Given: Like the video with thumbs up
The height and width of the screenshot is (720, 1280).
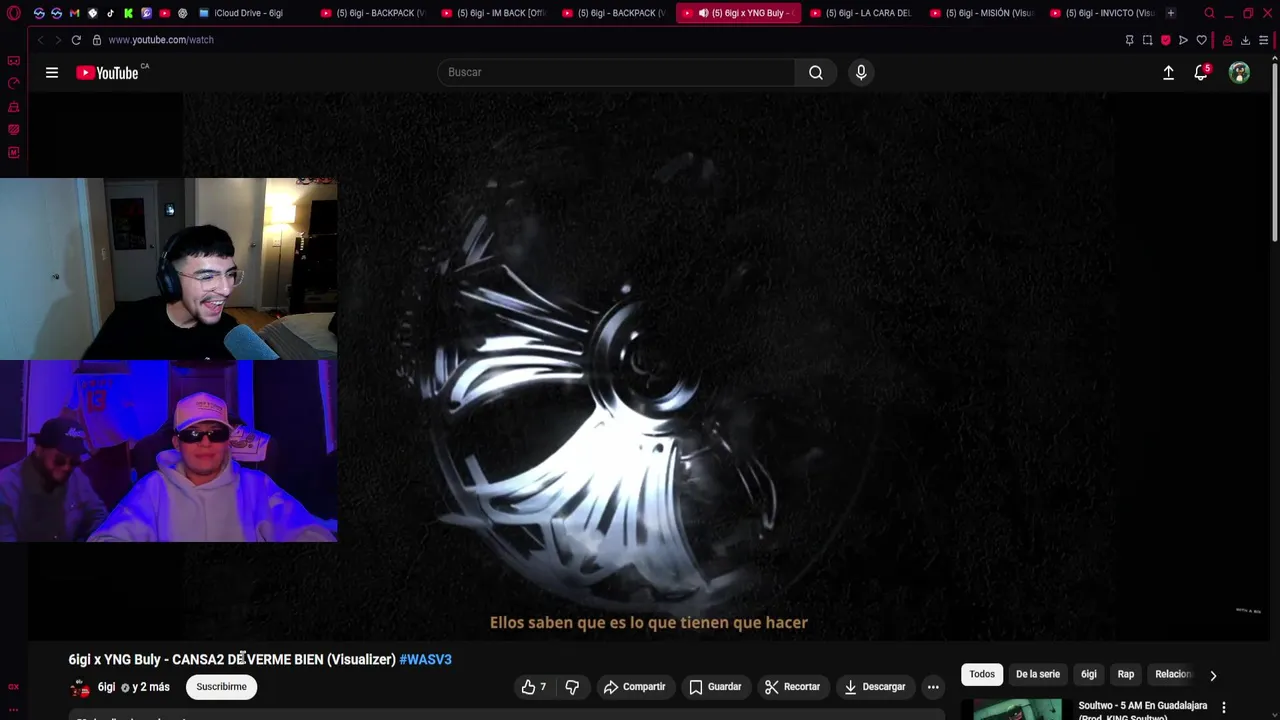Looking at the screenshot, I should 534,687.
